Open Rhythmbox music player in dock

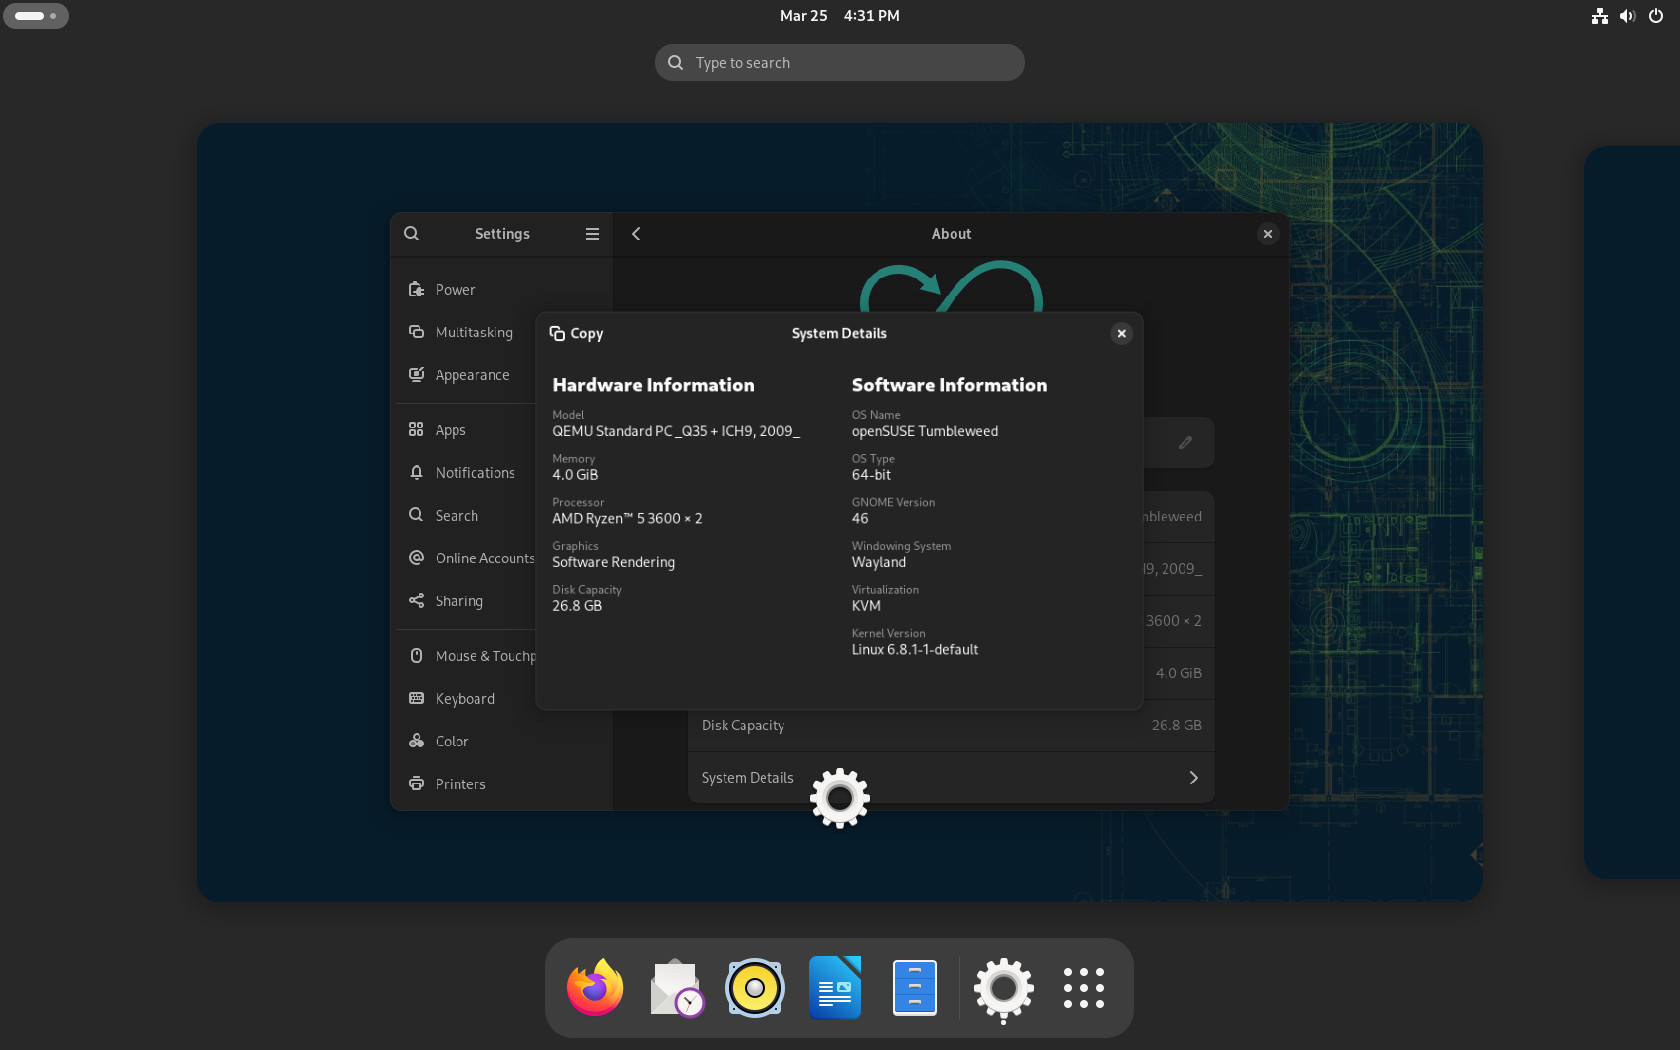point(755,988)
